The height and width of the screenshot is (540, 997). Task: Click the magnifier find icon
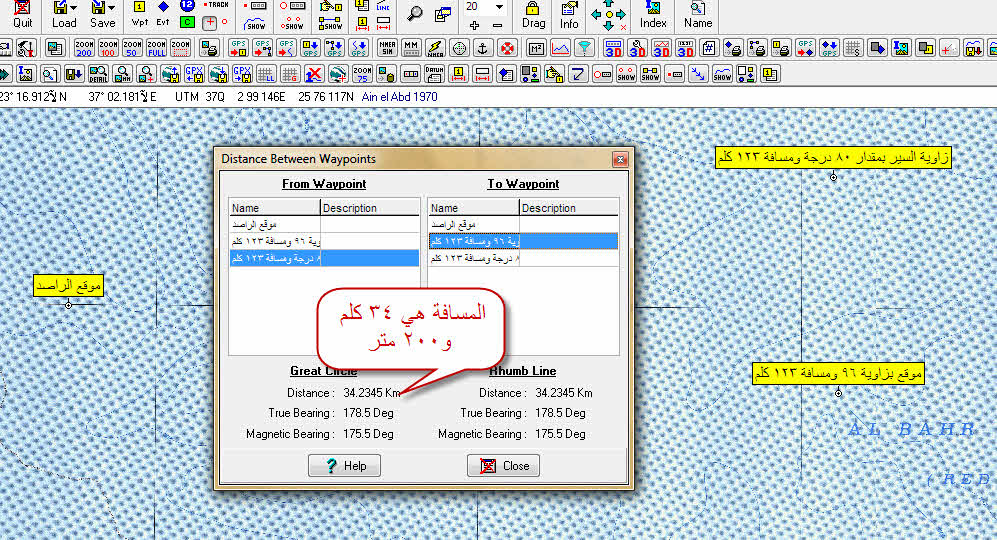click(415, 13)
